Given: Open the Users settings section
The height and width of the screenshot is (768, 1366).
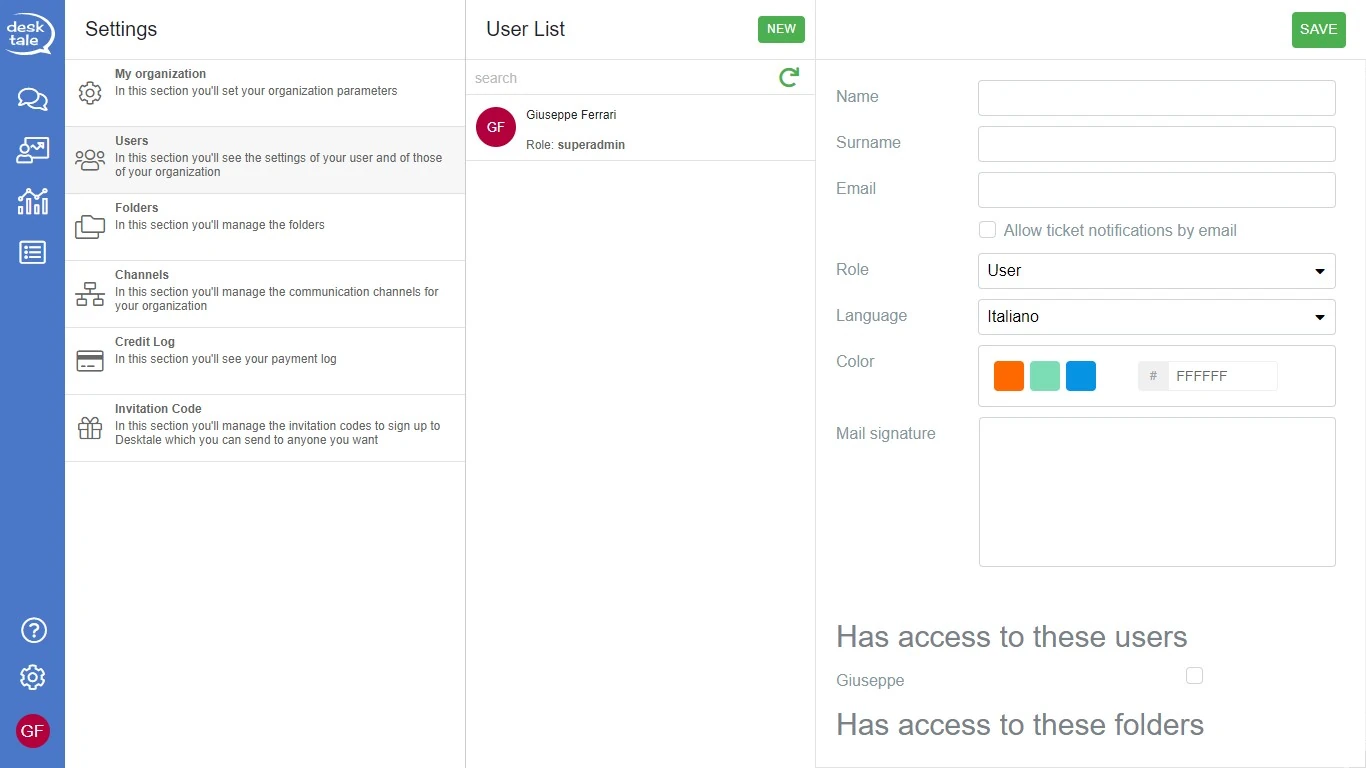Looking at the screenshot, I should coord(265,160).
